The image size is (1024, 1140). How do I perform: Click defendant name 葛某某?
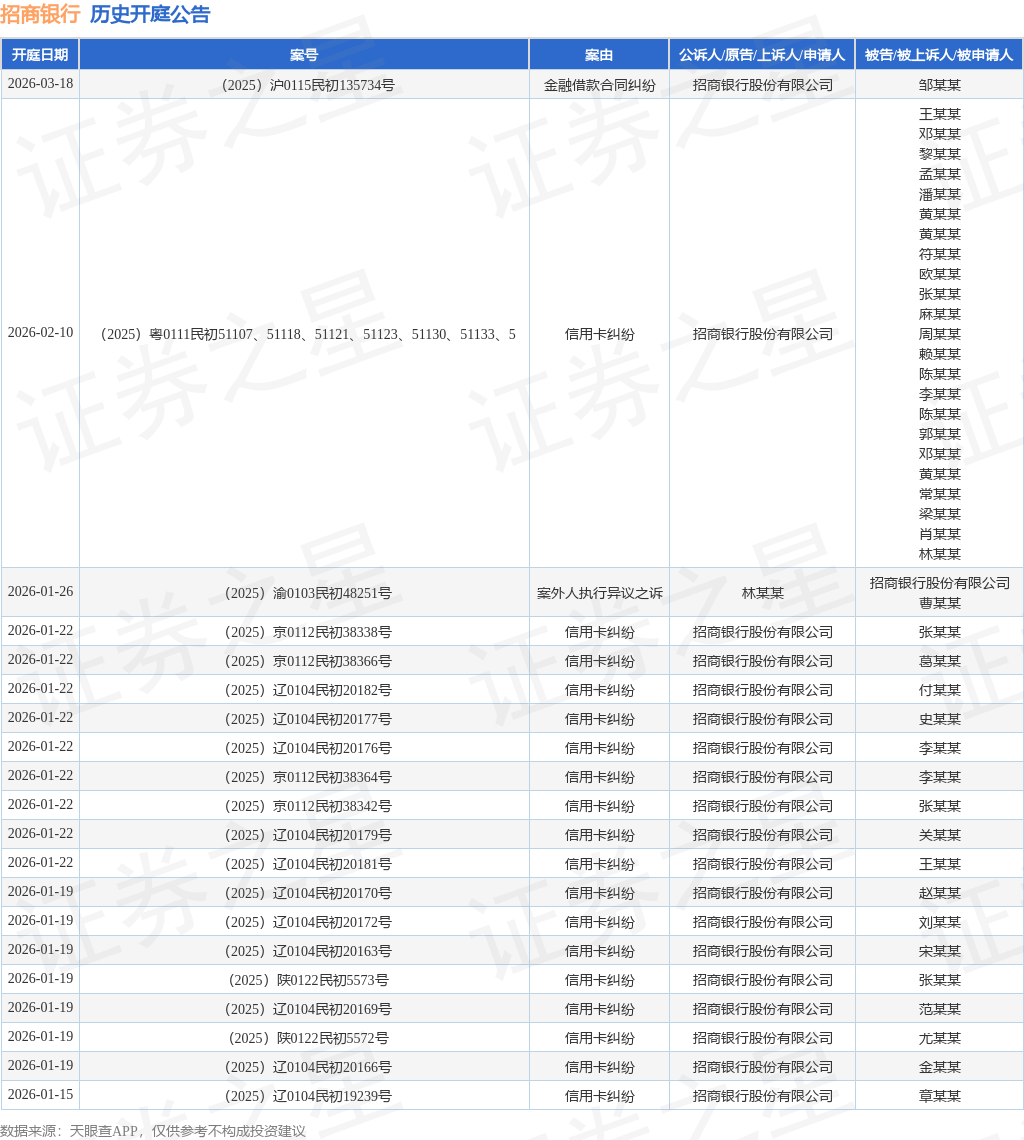(939, 661)
